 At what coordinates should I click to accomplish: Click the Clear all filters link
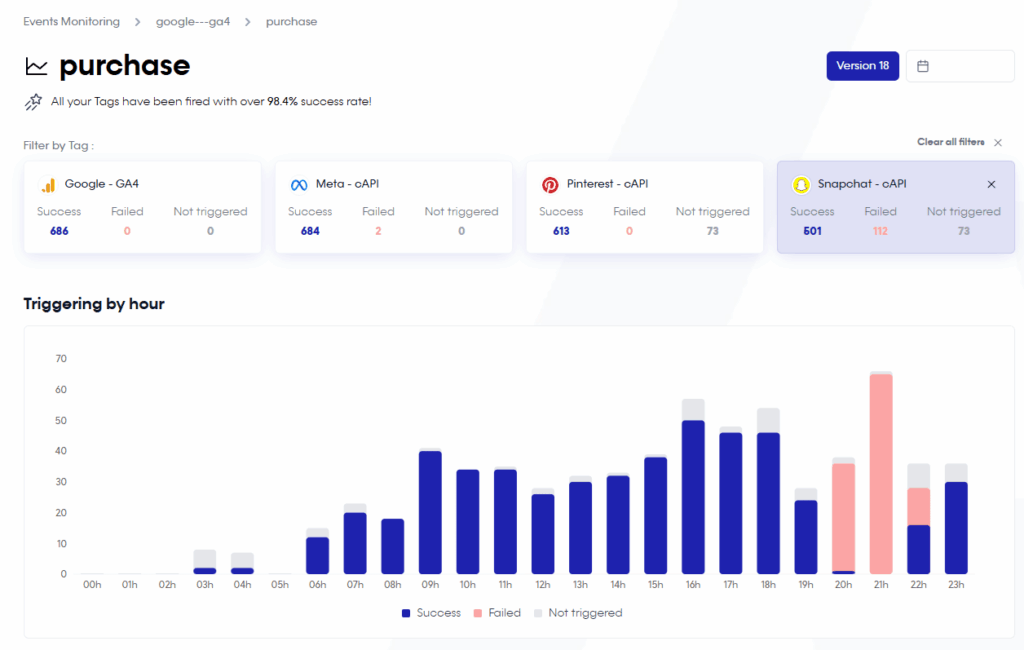click(951, 142)
